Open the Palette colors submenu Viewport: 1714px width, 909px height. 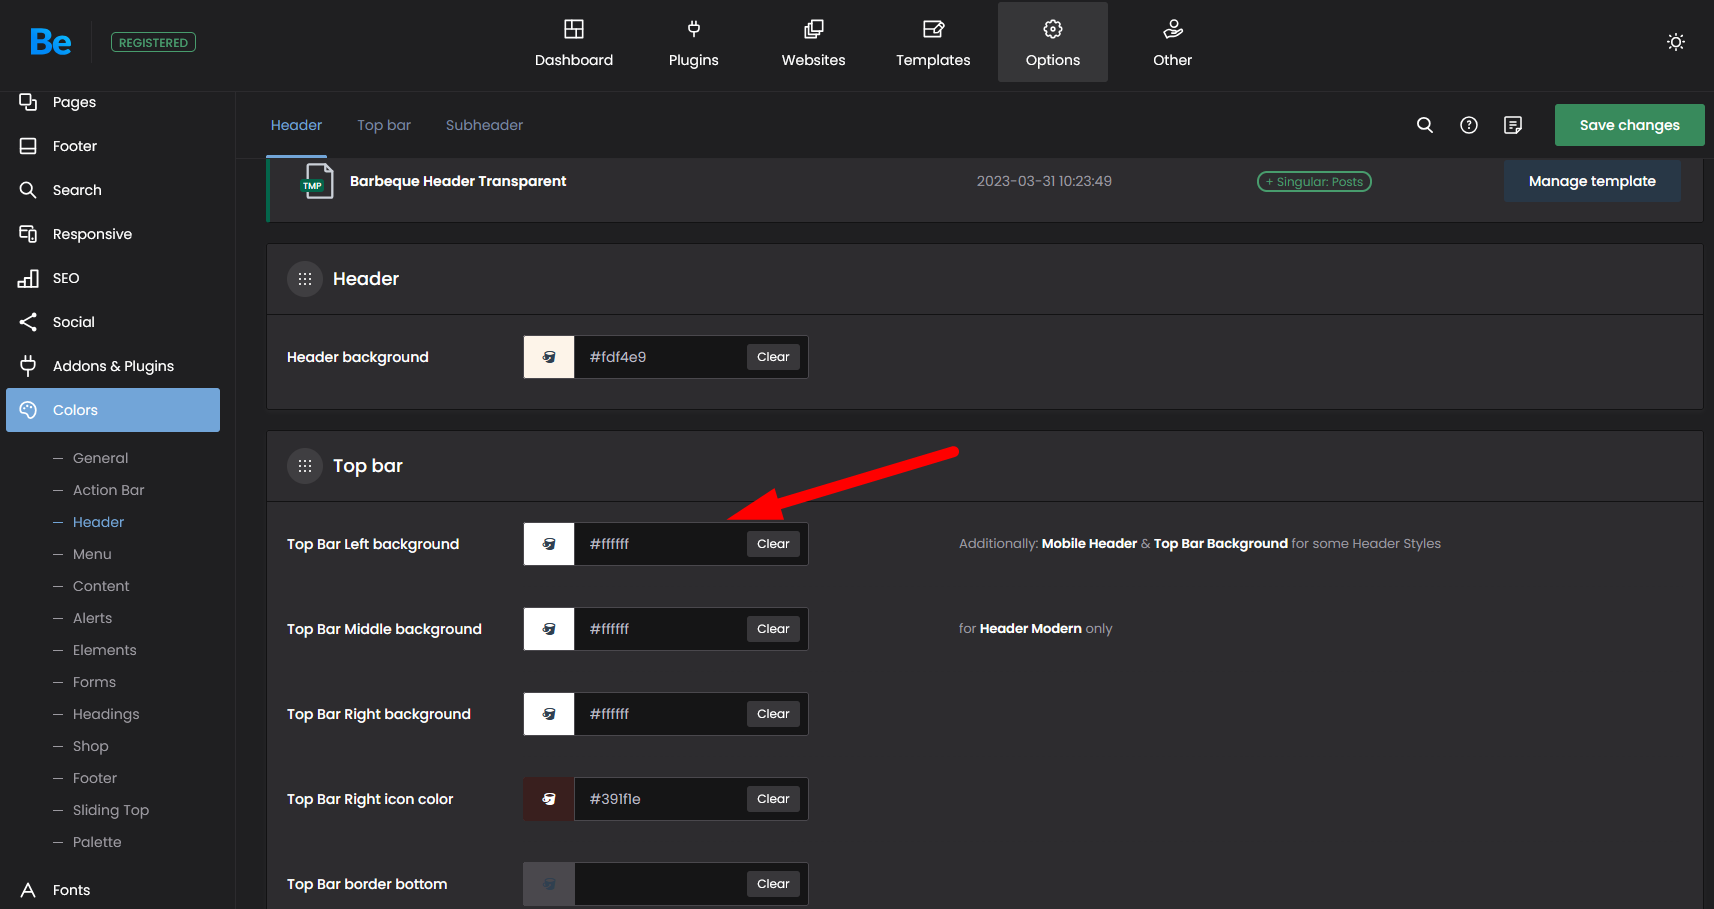tap(97, 842)
